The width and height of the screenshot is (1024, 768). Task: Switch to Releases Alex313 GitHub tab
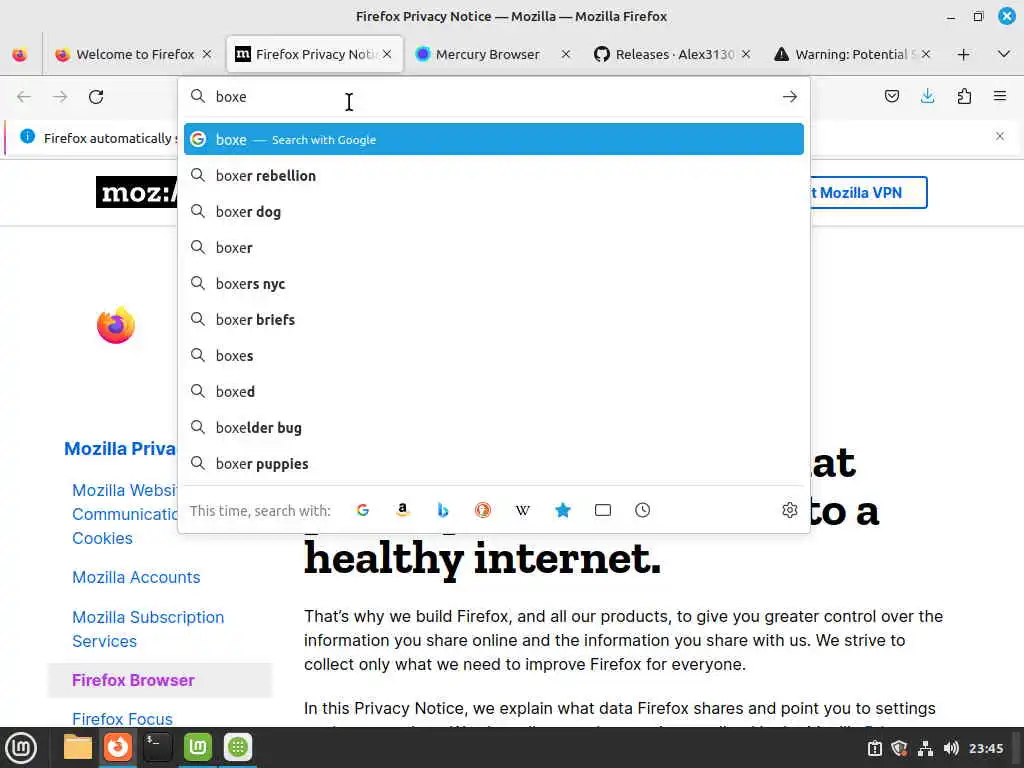point(673,54)
